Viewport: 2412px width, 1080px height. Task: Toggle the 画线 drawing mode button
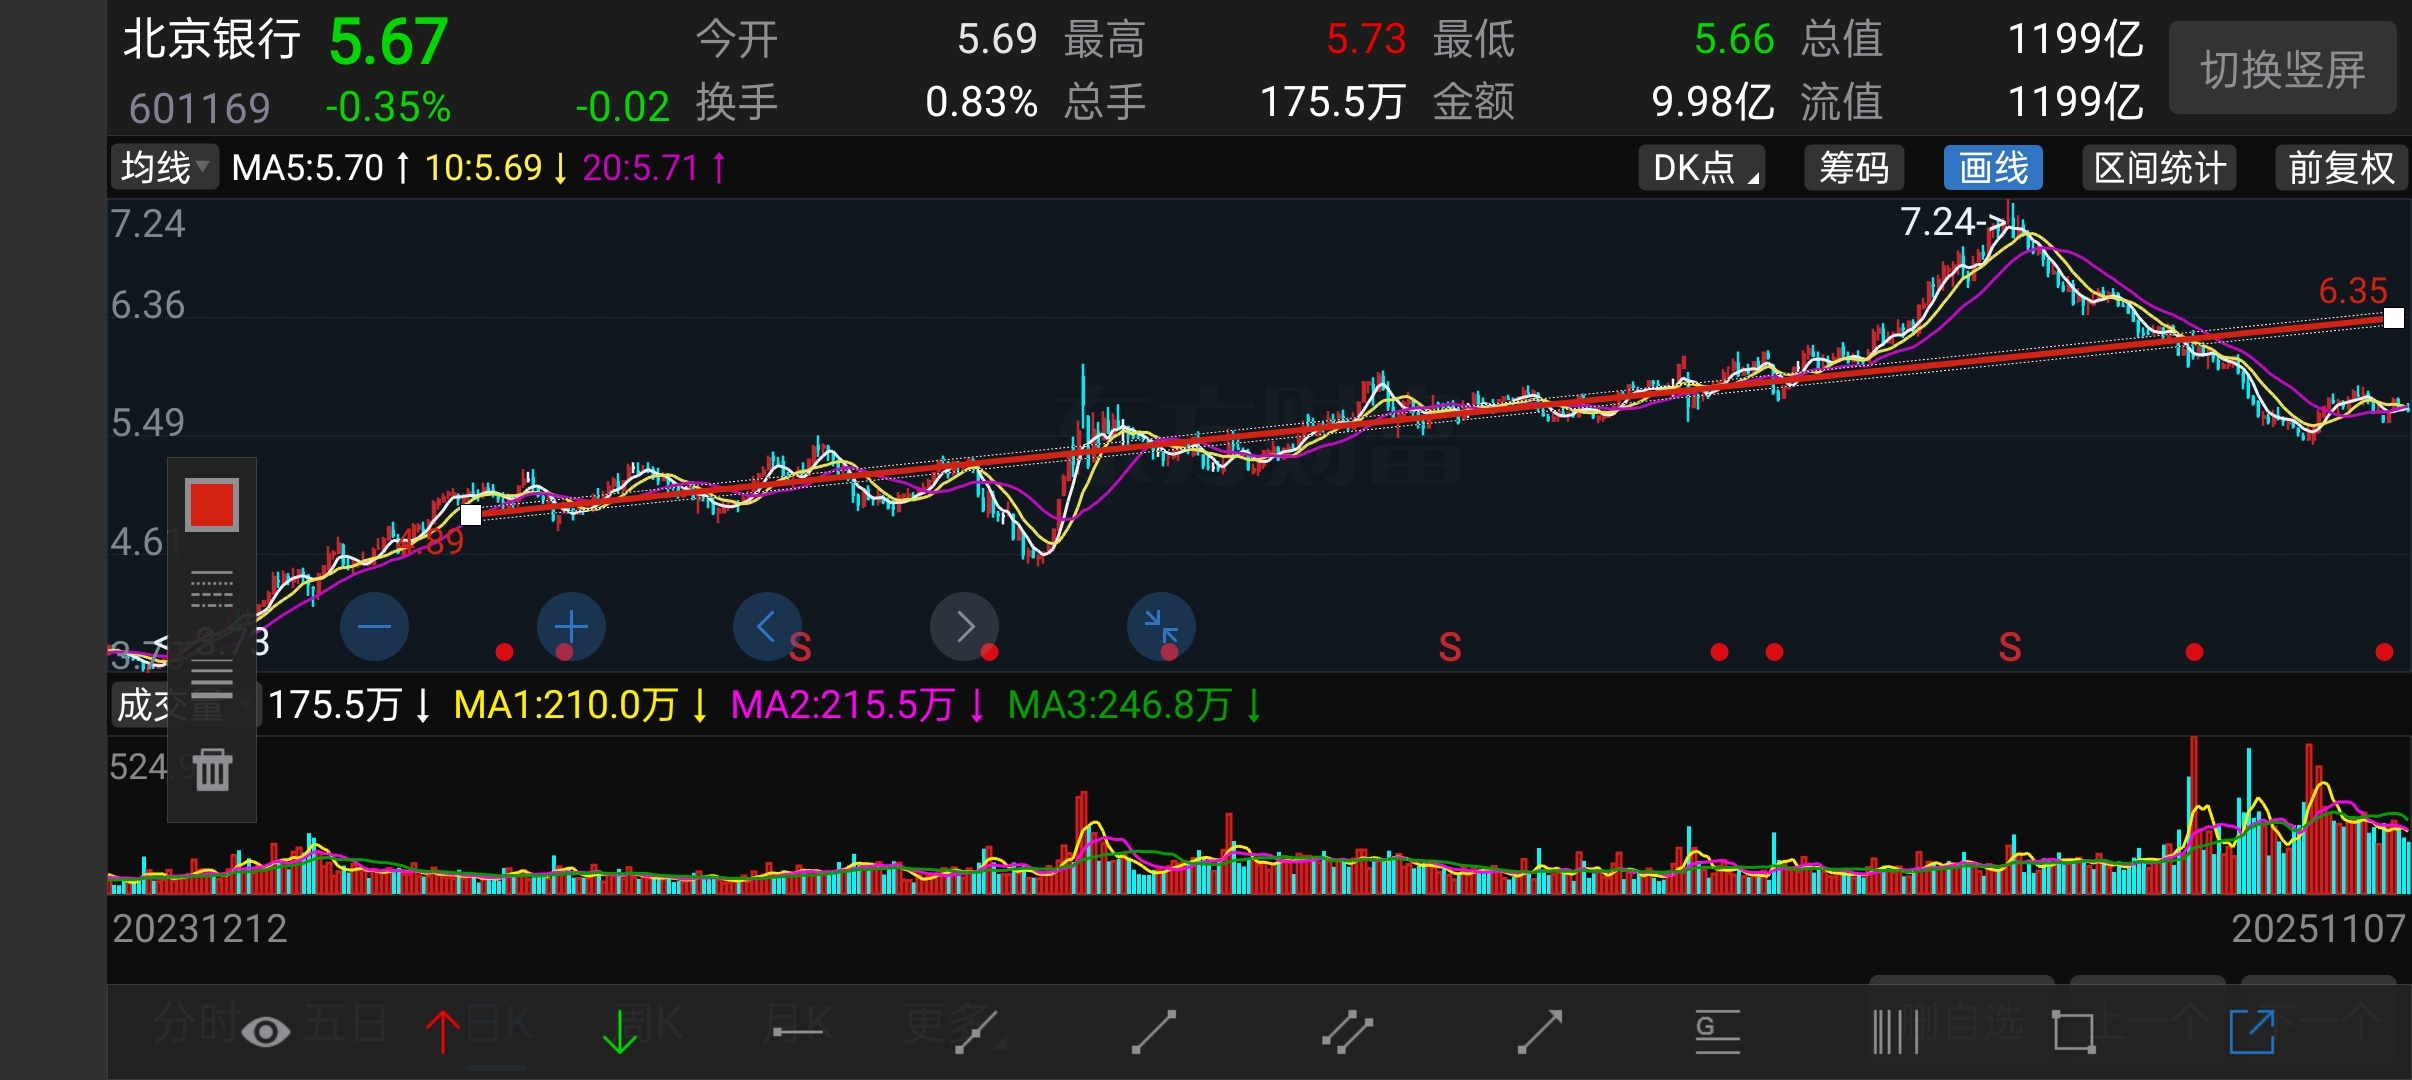click(x=1992, y=167)
